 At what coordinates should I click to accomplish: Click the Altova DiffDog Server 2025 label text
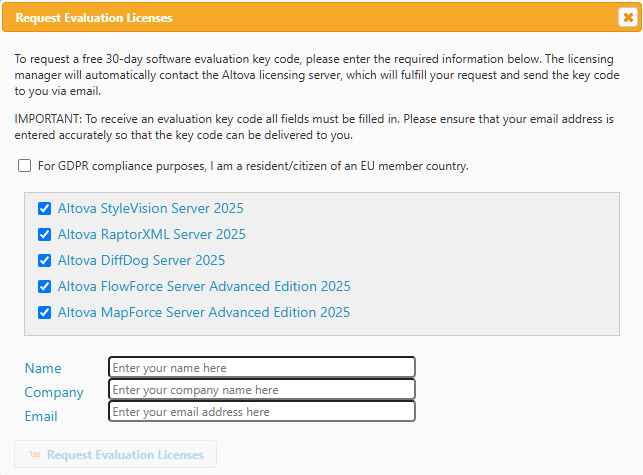[x=141, y=261]
